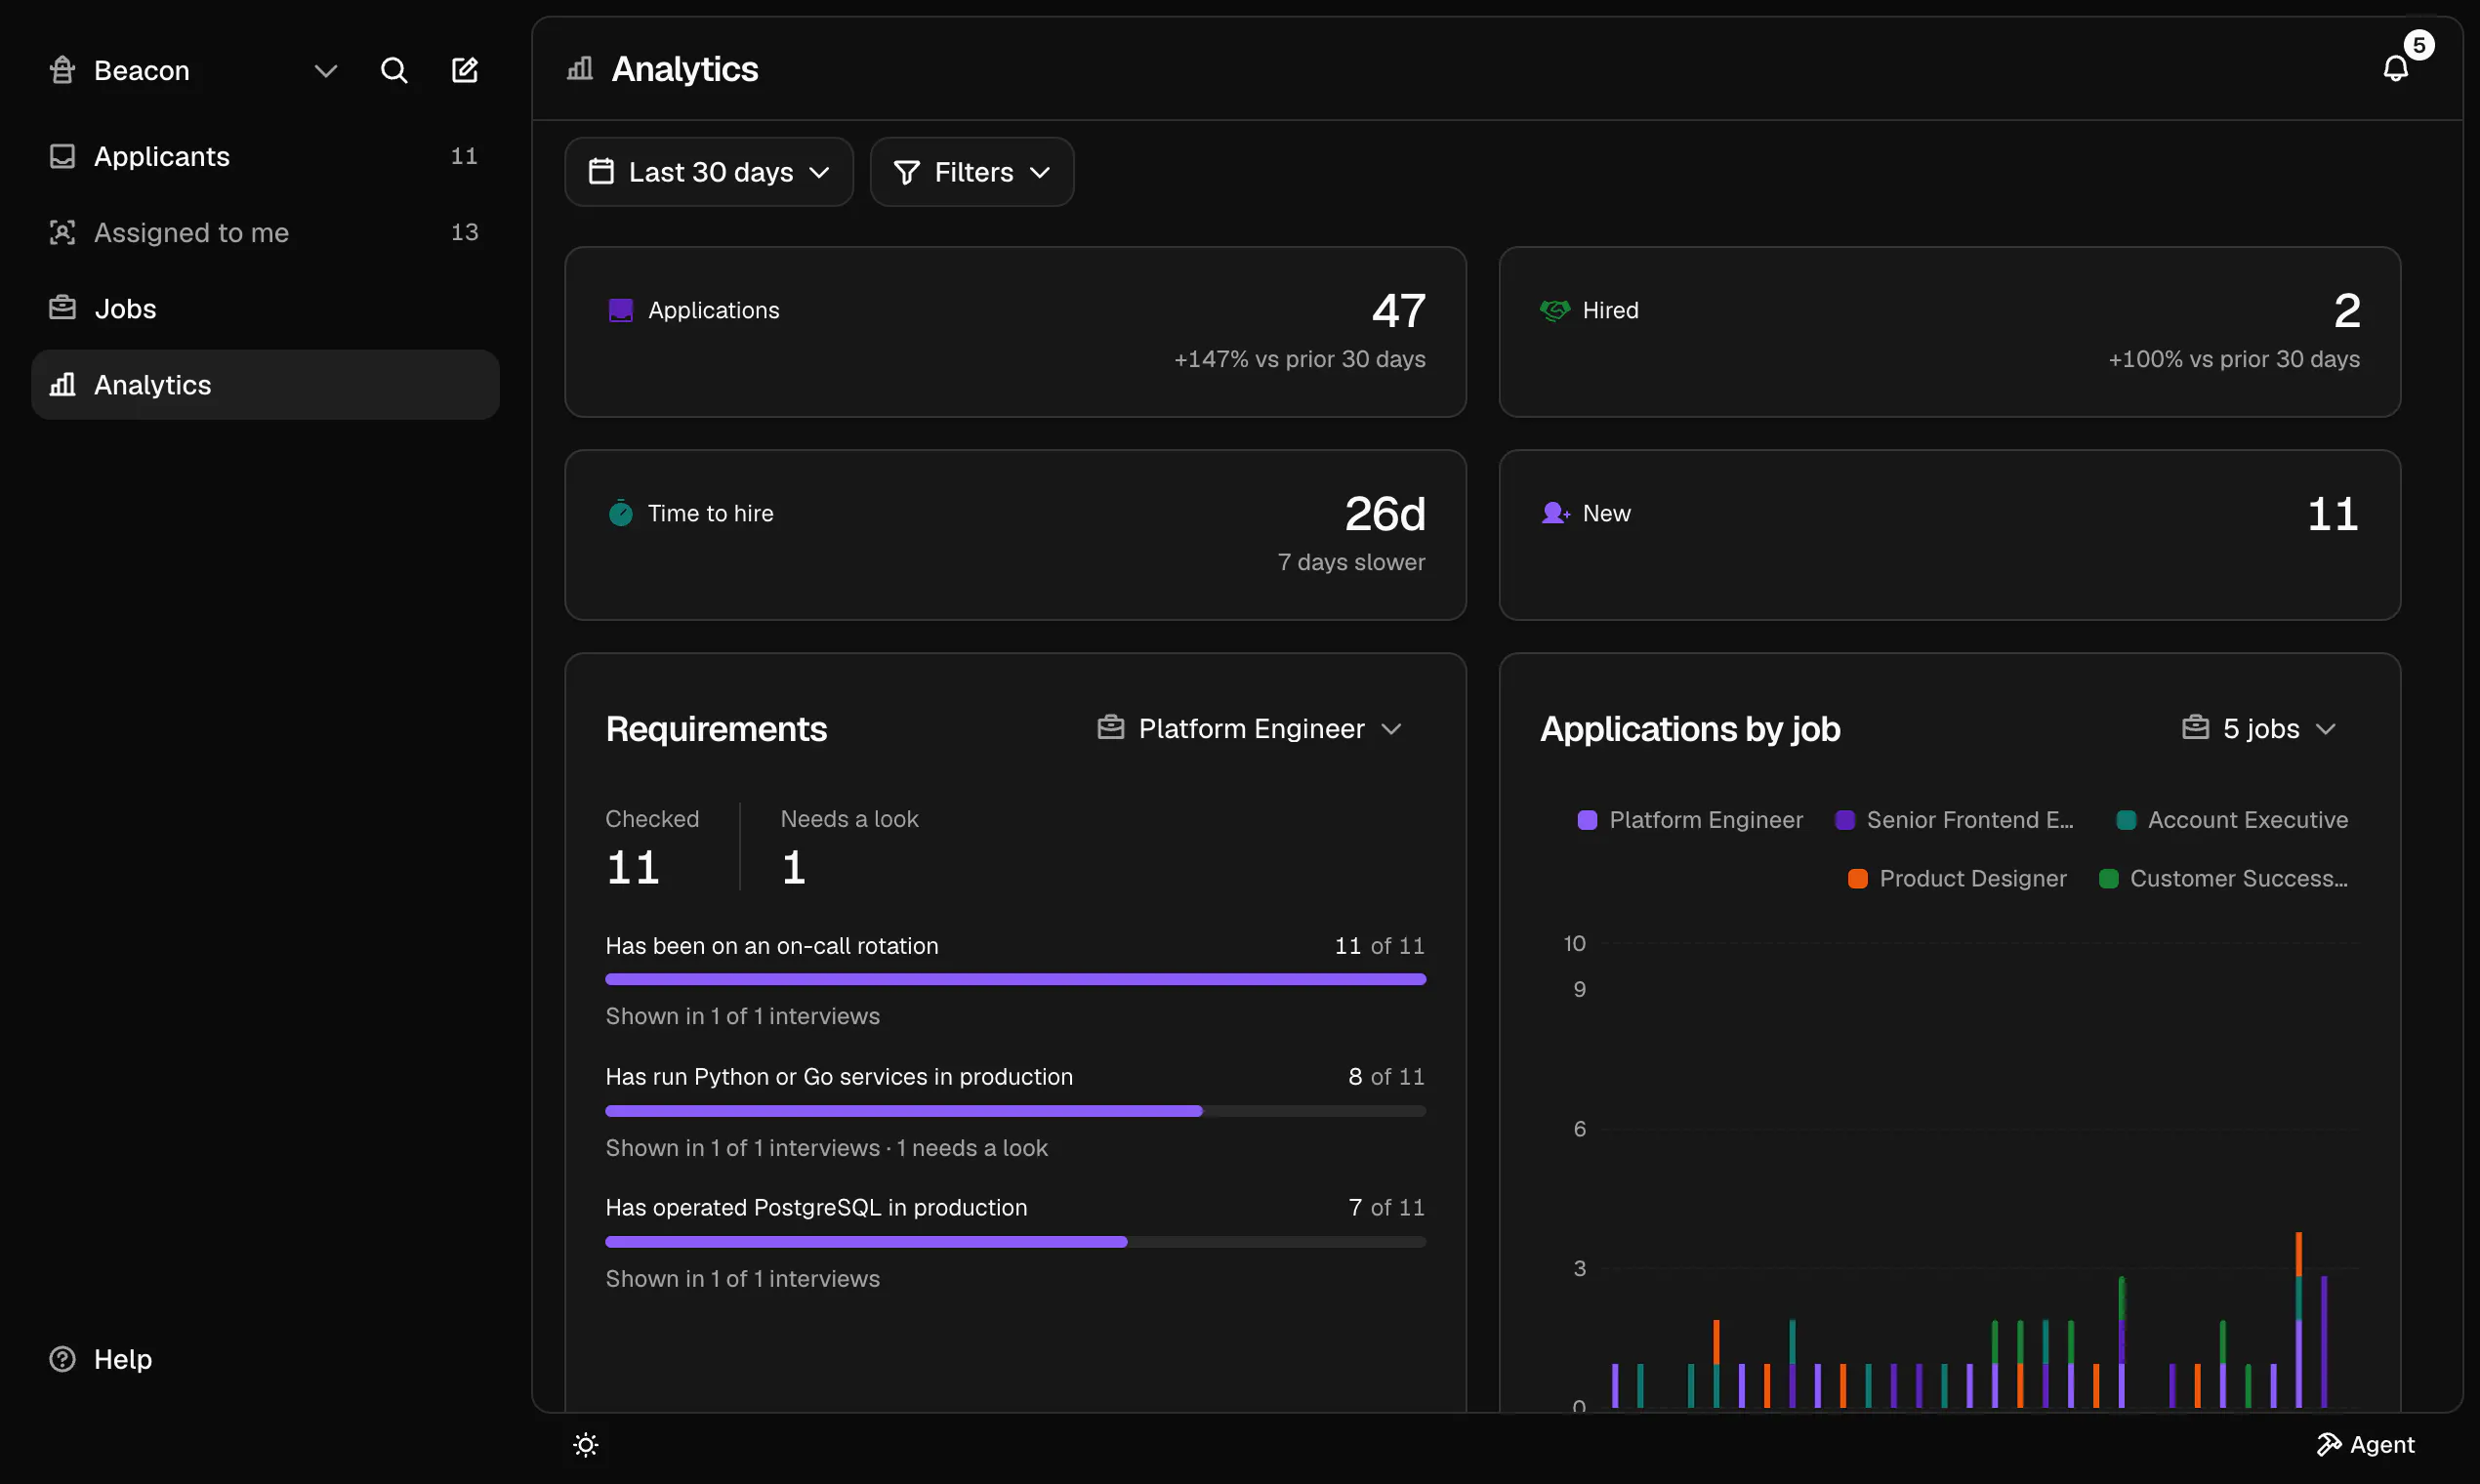Expand the Last 30 days dropdown
This screenshot has width=2480, height=1484.
coord(709,172)
